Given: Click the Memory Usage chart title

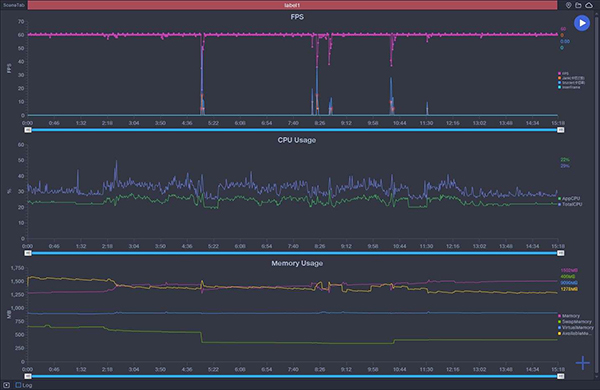Looking at the screenshot, I should tap(297, 263).
